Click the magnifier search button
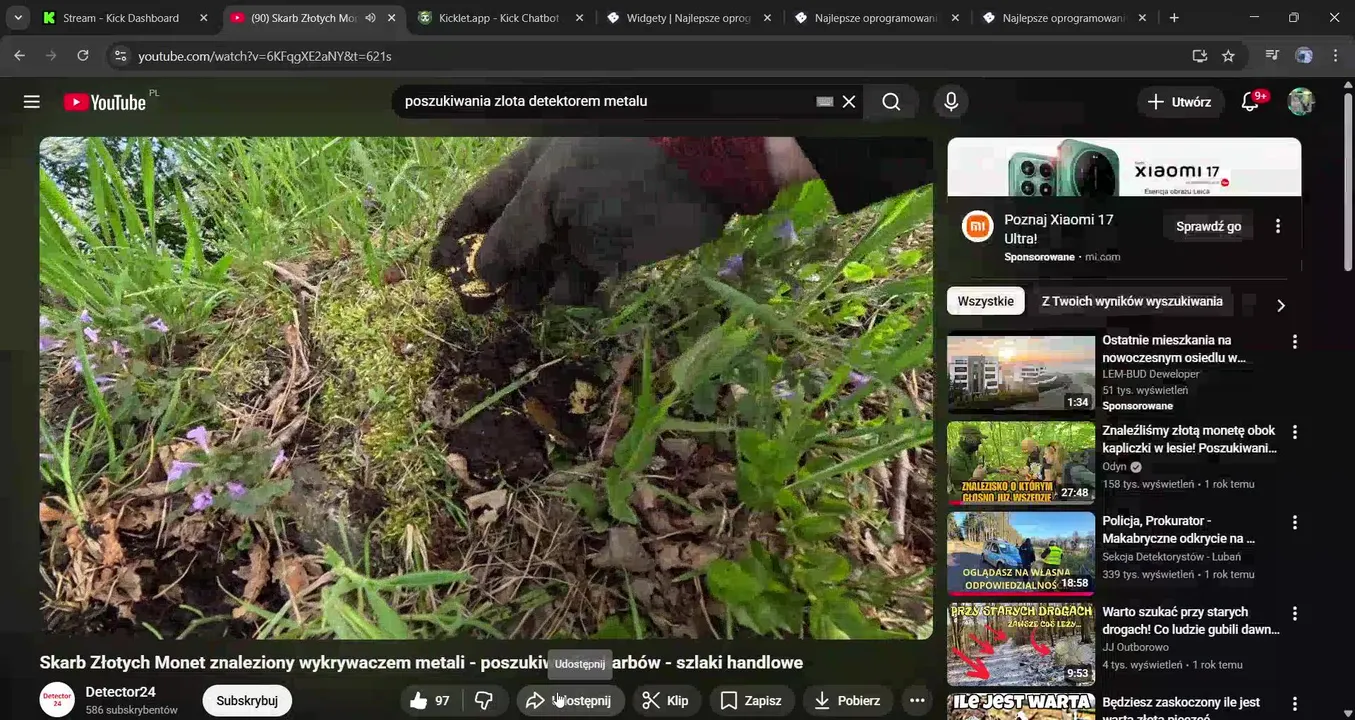This screenshot has width=1355, height=720. (x=891, y=102)
